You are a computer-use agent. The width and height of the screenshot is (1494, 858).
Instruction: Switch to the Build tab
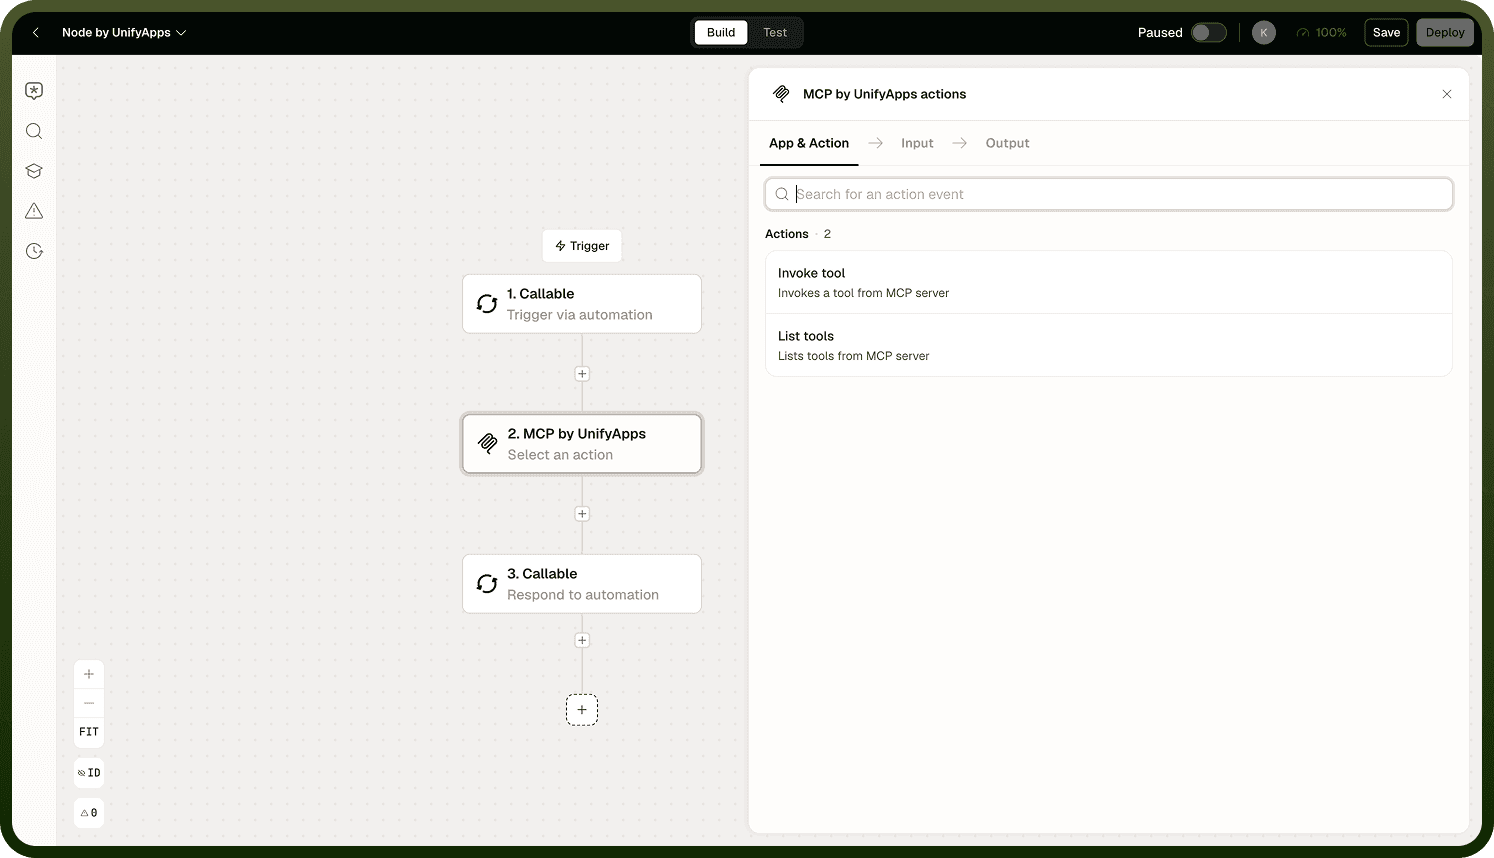pyautogui.click(x=721, y=33)
